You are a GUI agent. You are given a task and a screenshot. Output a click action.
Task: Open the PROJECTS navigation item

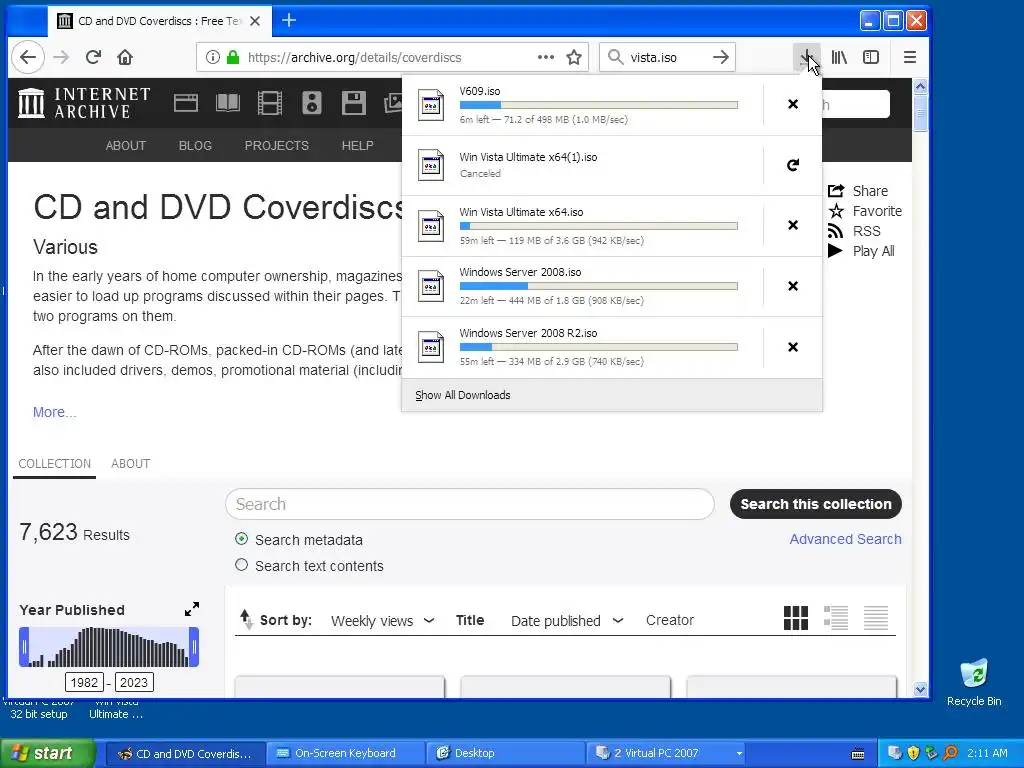pos(276,146)
